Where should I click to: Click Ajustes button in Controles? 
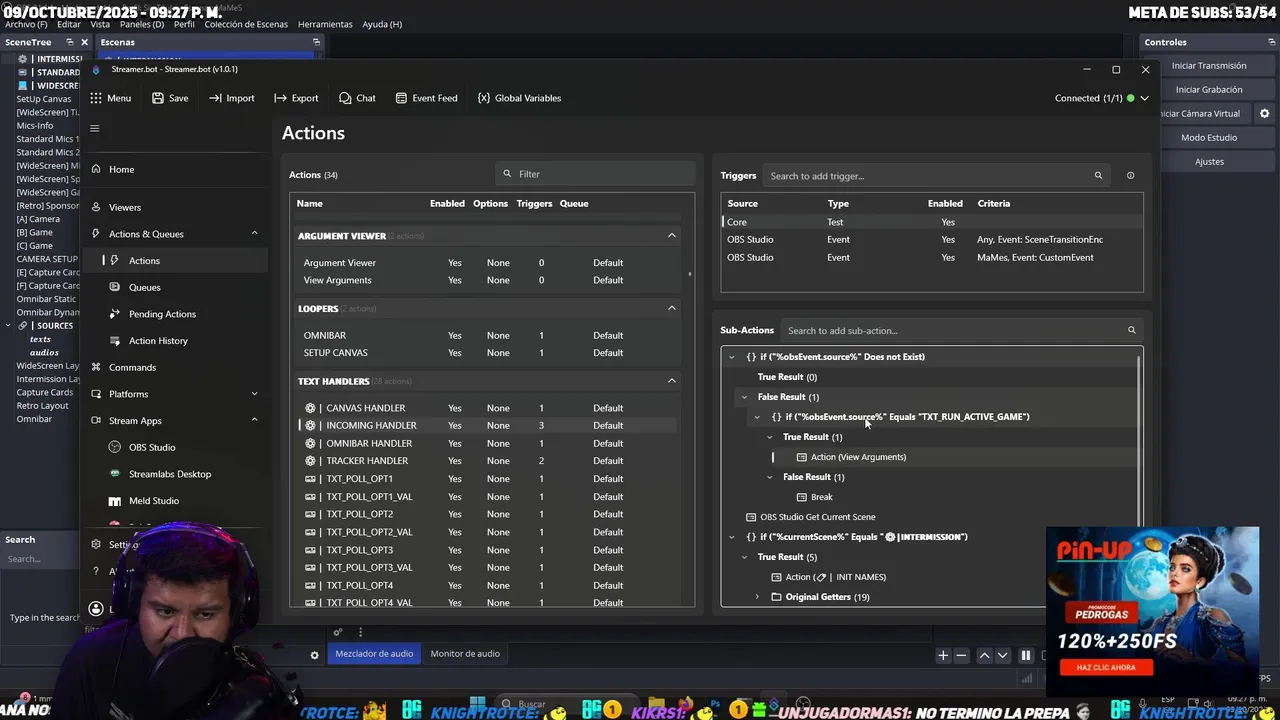click(x=1209, y=162)
